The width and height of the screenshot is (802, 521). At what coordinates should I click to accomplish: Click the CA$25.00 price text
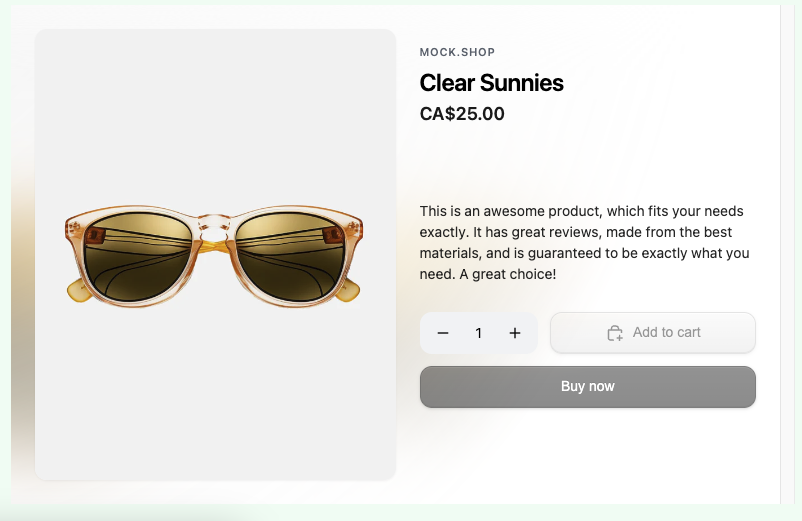(x=462, y=114)
